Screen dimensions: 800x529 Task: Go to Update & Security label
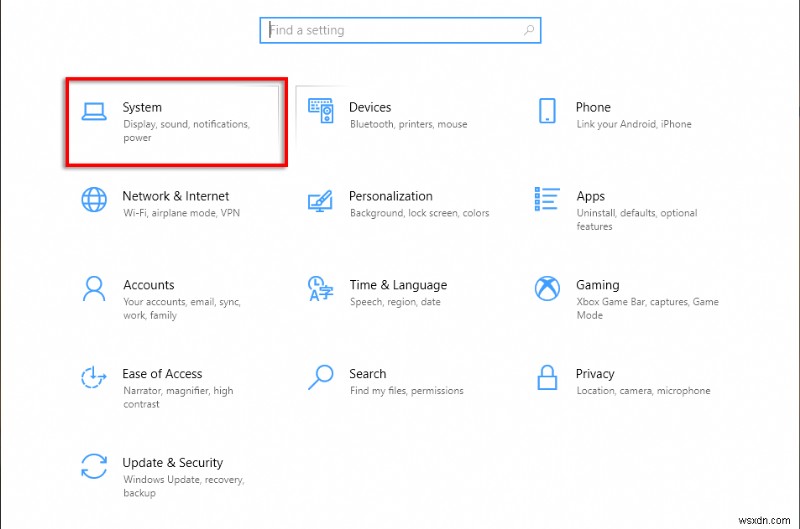(172, 463)
